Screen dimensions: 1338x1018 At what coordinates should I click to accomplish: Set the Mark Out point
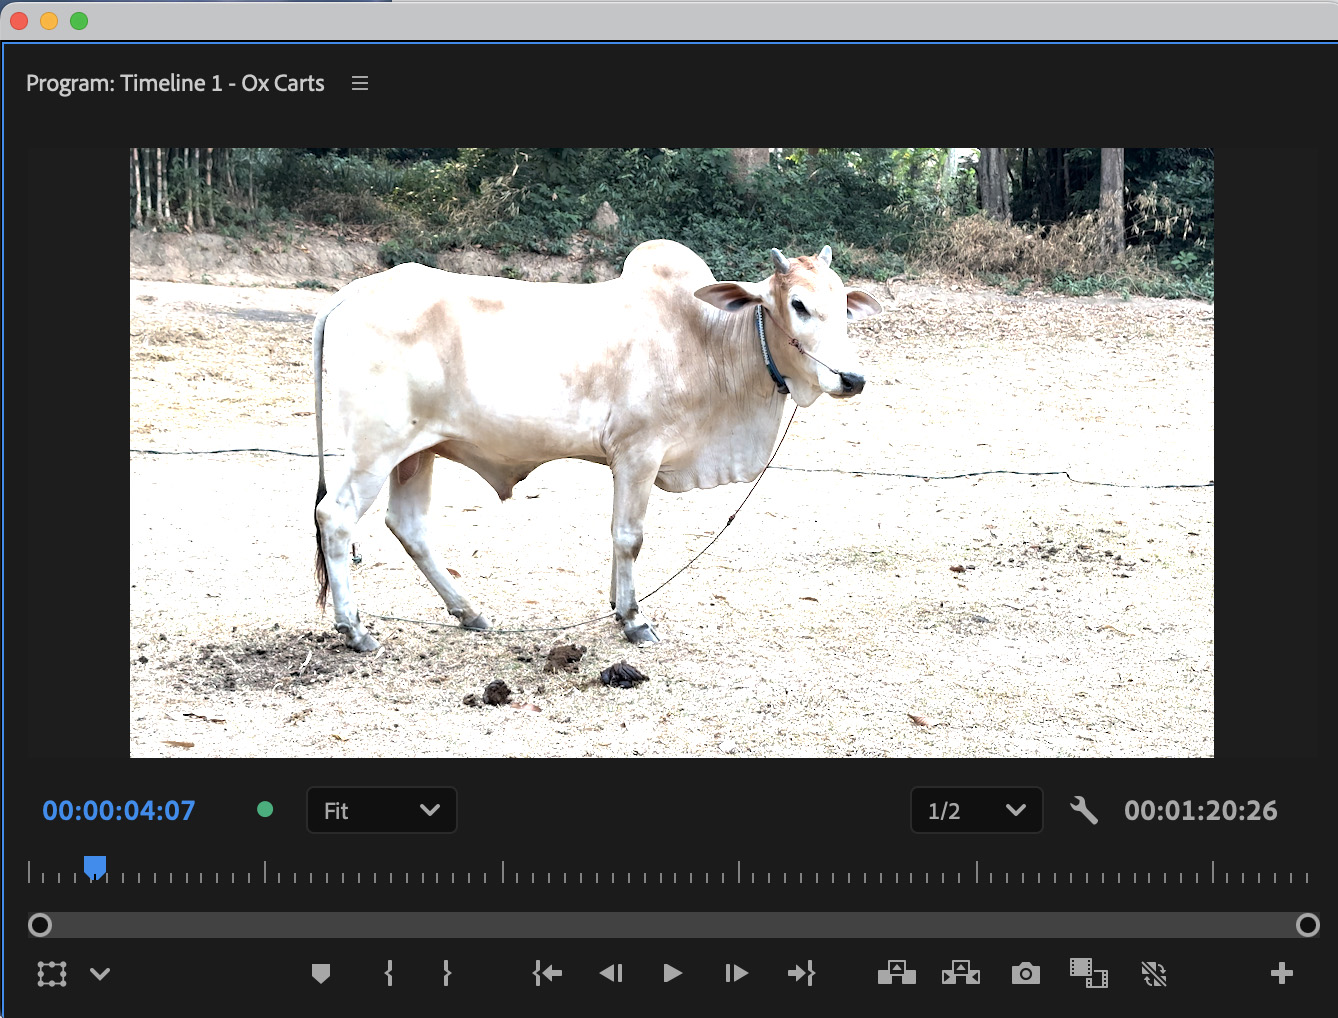pos(447,974)
